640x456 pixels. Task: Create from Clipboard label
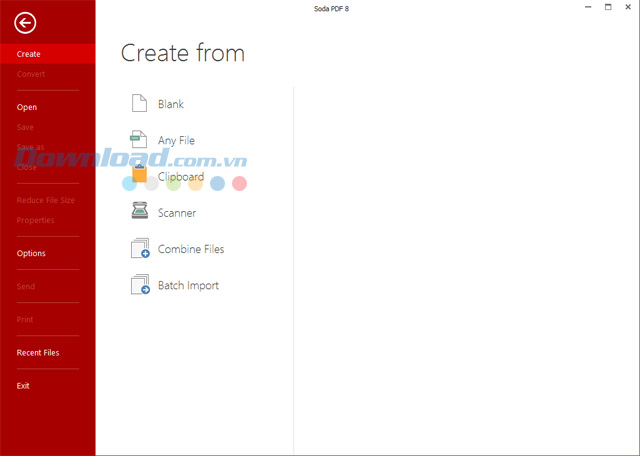181,177
